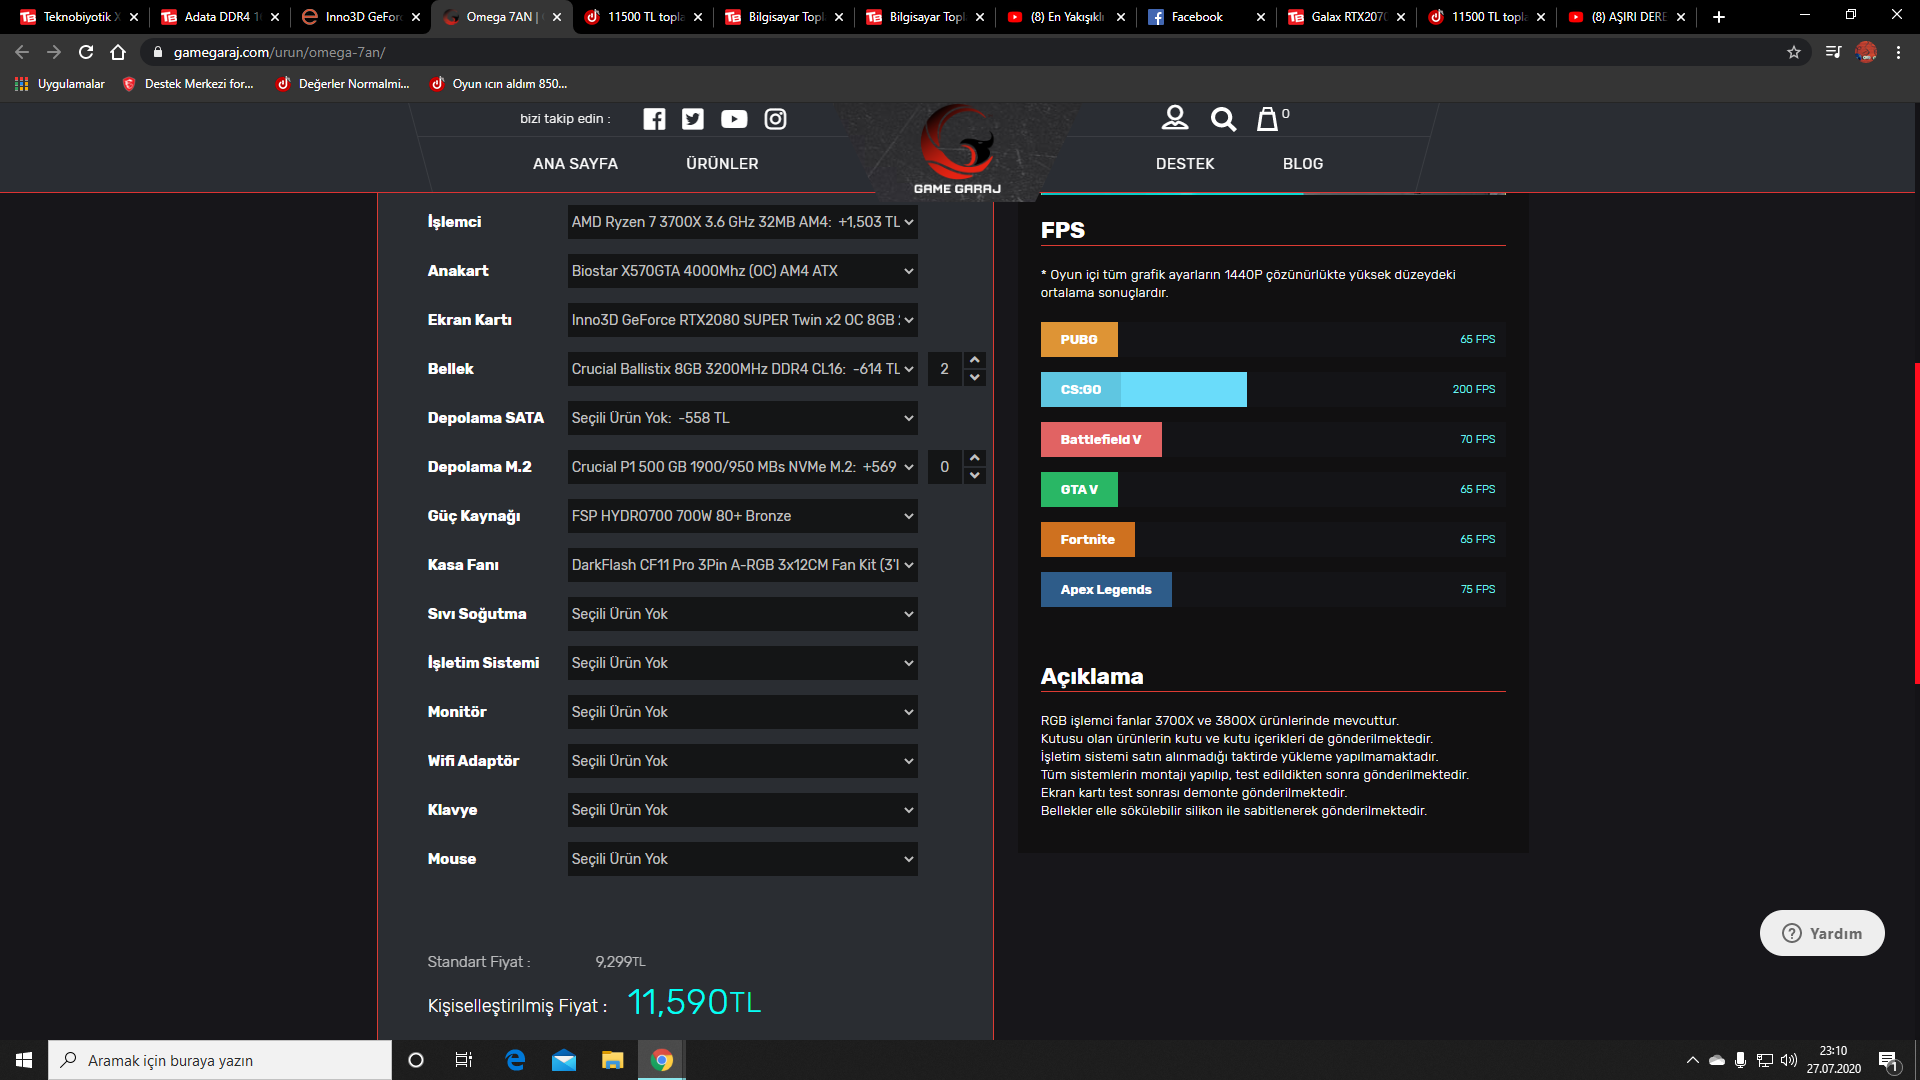1920x1080 pixels.
Task: Click Windows taskbar search box
Action: click(220, 1060)
